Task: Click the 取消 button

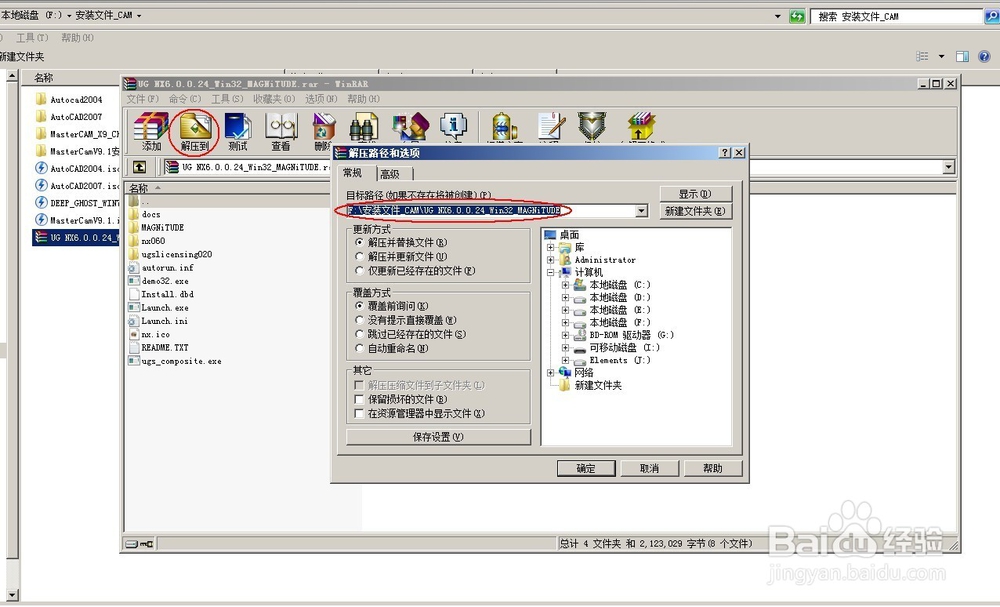Action: point(649,468)
